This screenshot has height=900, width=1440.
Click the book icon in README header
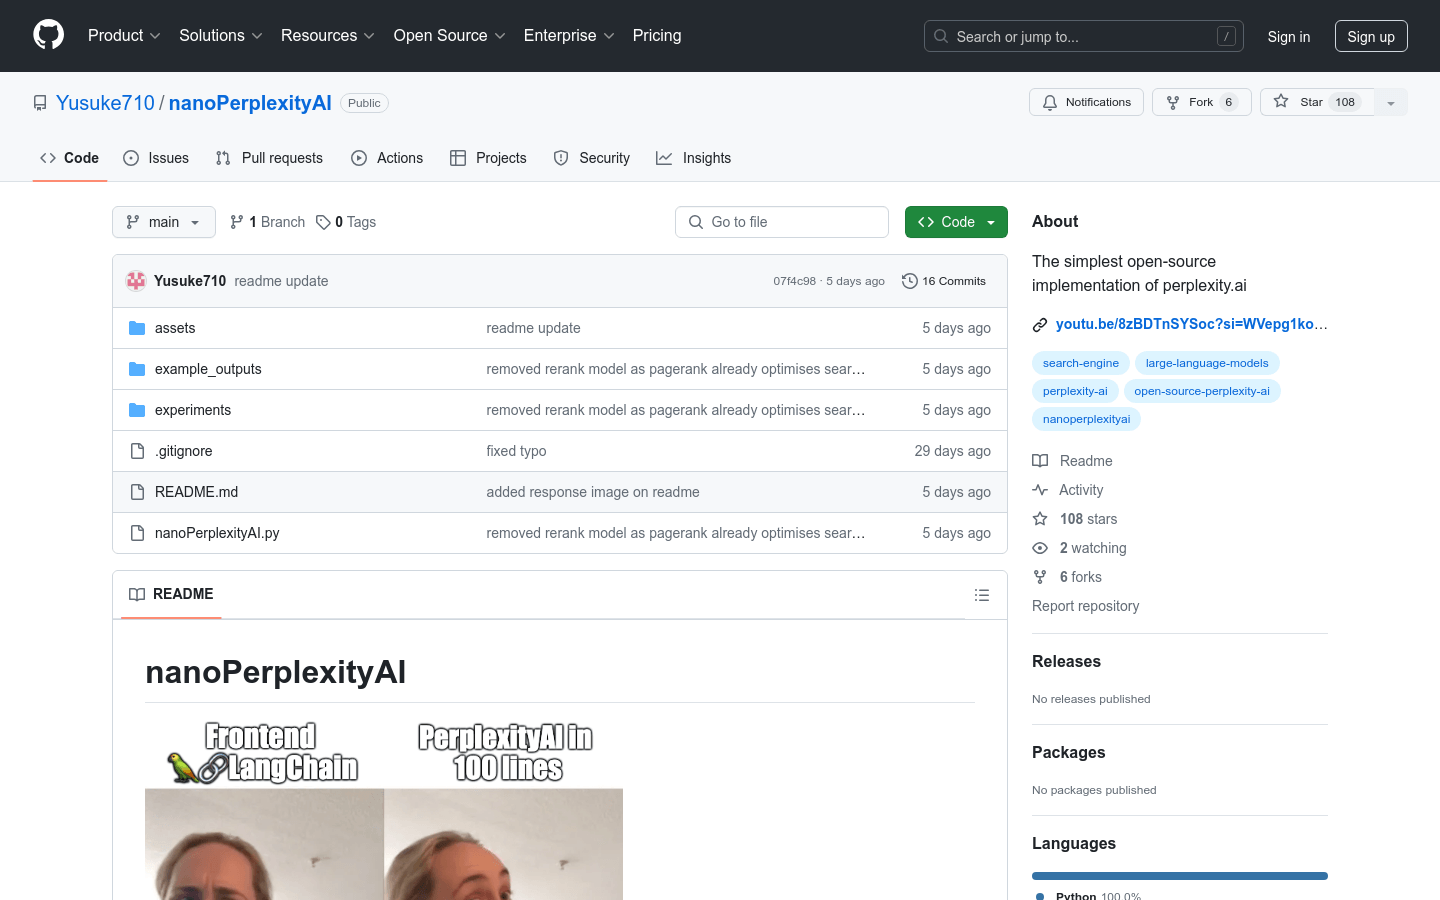pyautogui.click(x=137, y=594)
